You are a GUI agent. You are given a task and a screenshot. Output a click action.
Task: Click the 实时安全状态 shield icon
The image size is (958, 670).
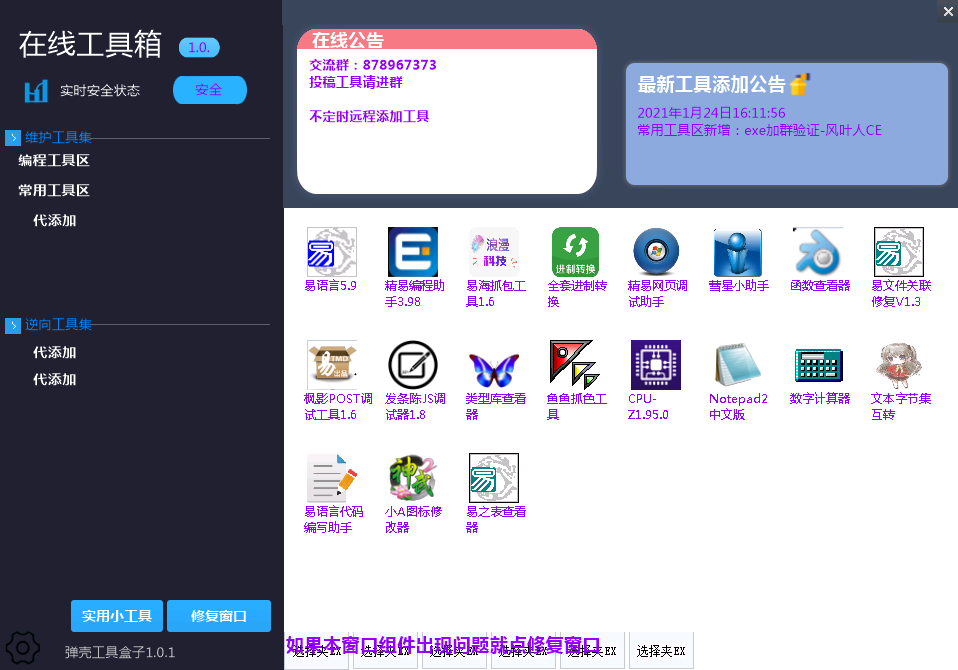36,91
